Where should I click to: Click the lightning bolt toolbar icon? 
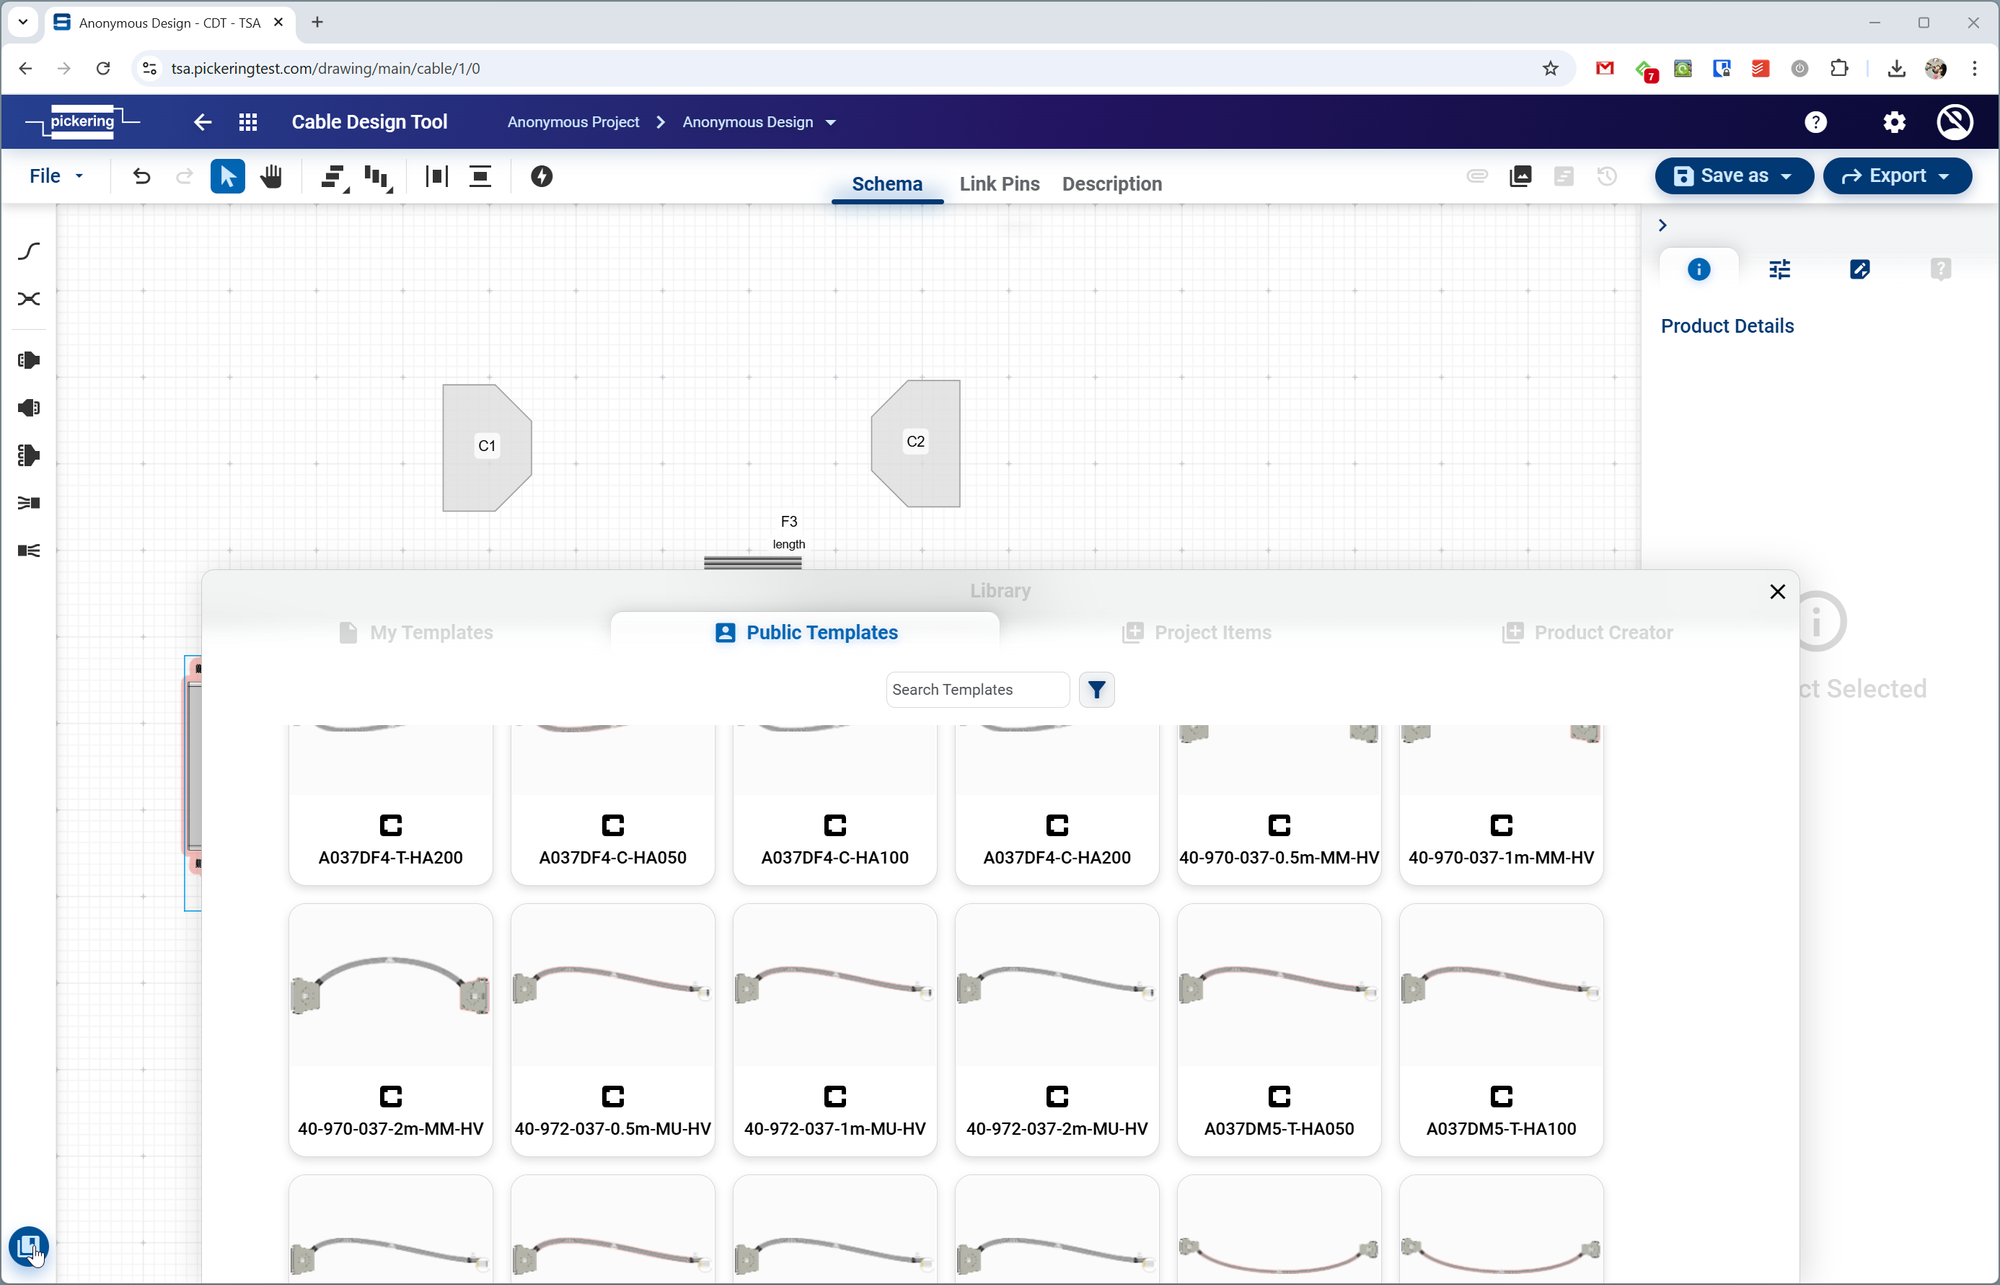point(541,177)
